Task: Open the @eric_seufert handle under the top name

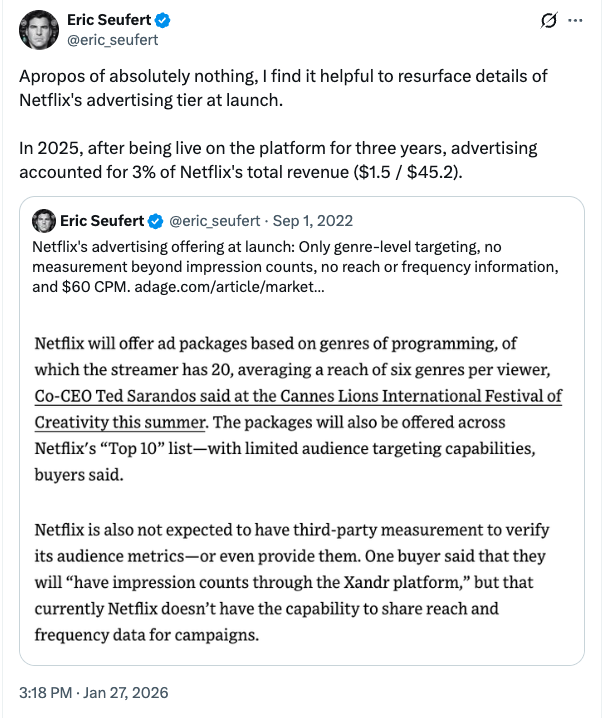Action: tap(112, 40)
